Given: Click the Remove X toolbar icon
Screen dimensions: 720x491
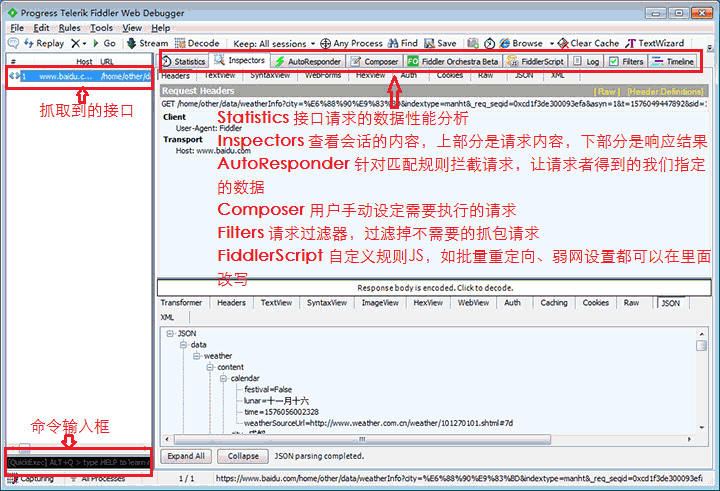Looking at the screenshot, I should click(x=75, y=43).
